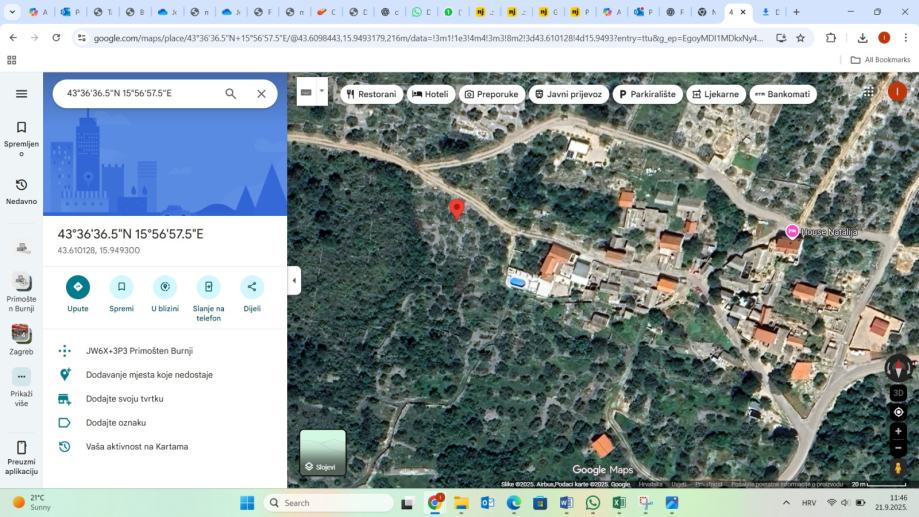Click the Windows taskbar Search box
Image resolution: width=919 pixels, height=517 pixels.
tap(329, 503)
